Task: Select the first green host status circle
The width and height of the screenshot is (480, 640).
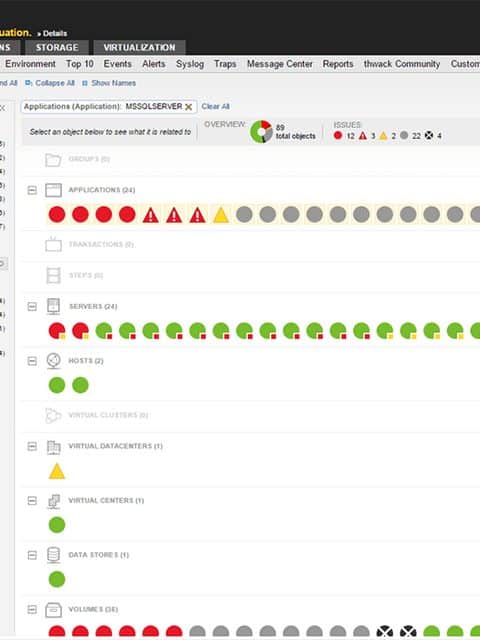Action: [57, 385]
